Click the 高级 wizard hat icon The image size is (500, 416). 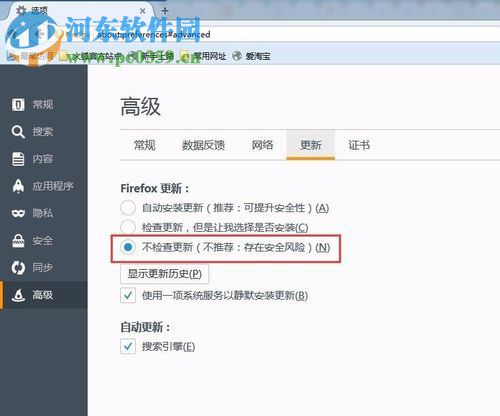coord(18,295)
